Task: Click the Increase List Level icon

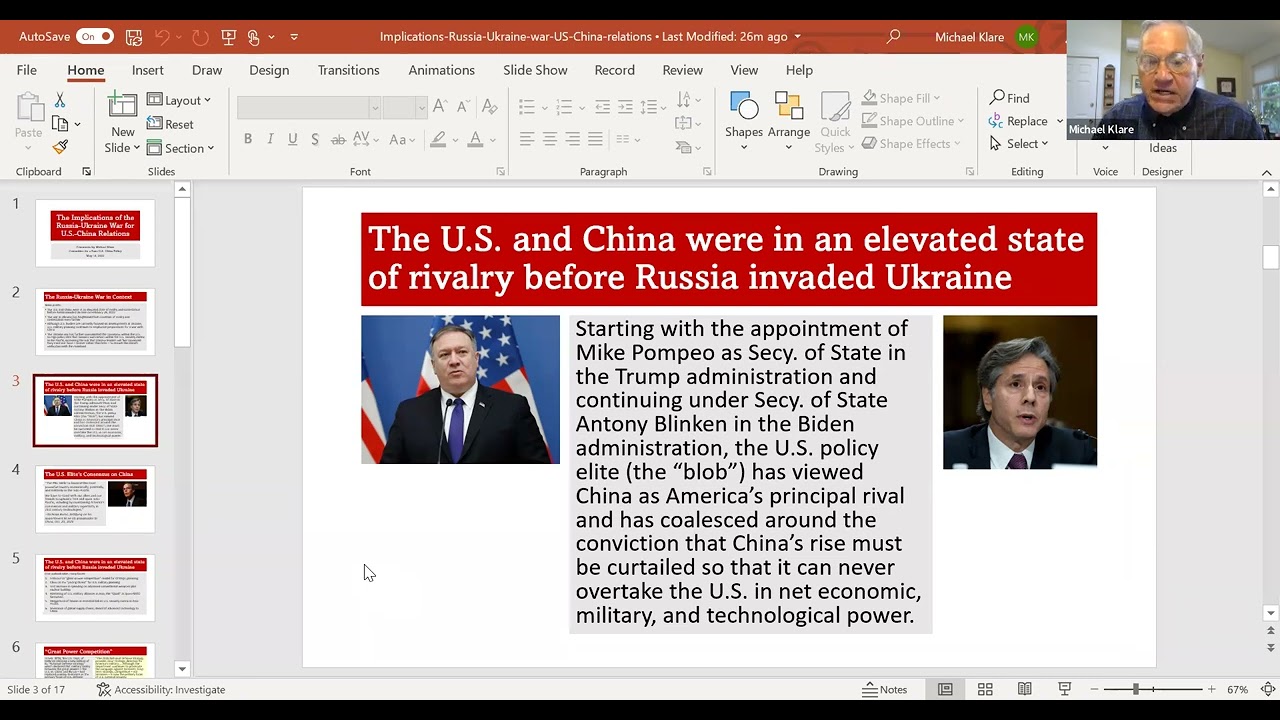Action: click(625, 107)
